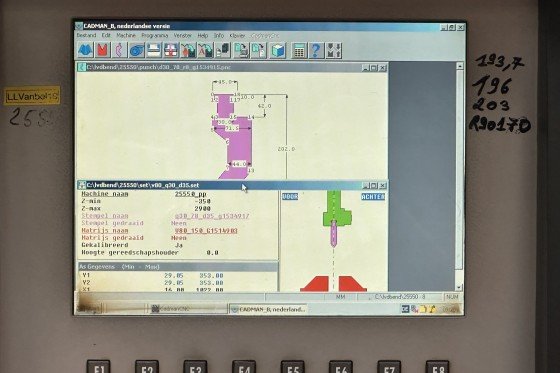Click the Machine naam label
The height and width of the screenshot is (373, 560).
[105, 194]
